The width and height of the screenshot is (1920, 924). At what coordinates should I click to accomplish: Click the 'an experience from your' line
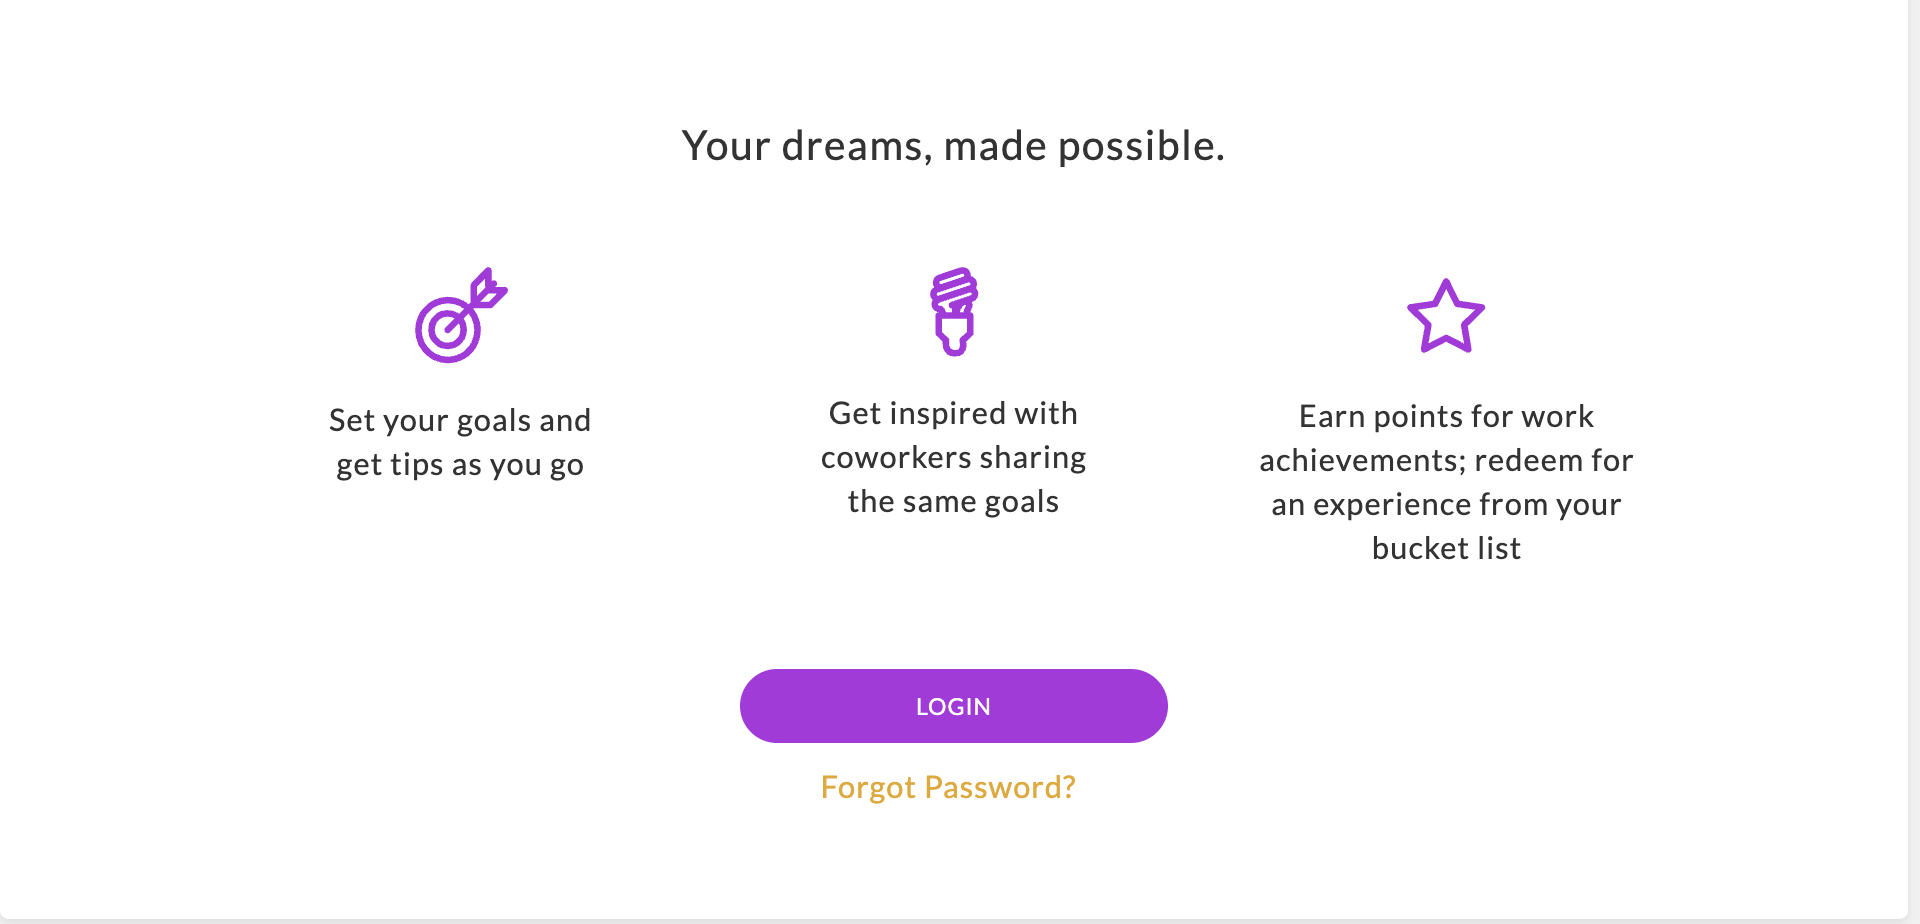1446,505
